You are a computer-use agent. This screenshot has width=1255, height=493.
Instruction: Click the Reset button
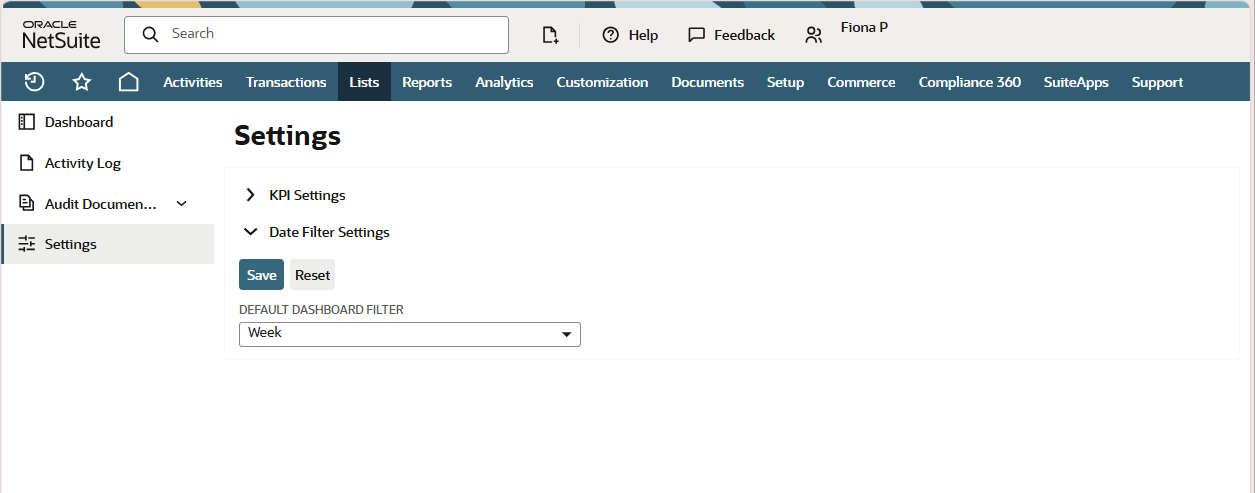(312, 275)
